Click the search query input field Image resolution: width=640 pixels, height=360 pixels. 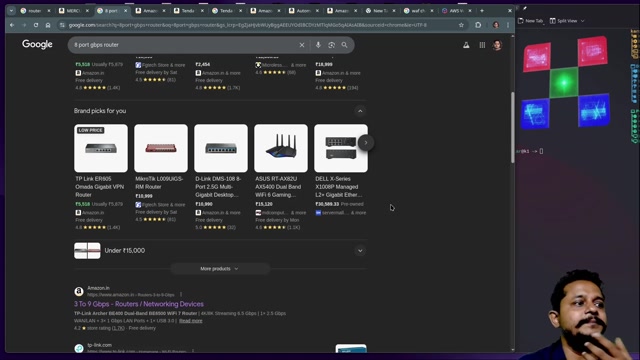[x=184, y=45]
